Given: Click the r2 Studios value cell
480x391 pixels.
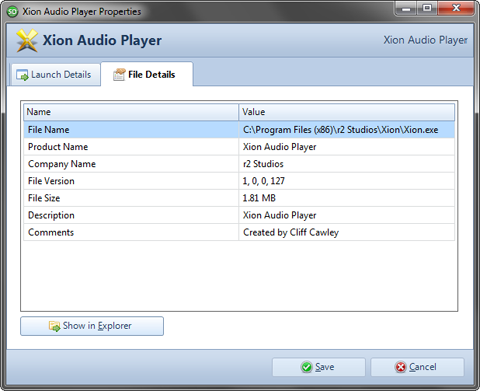Looking at the screenshot, I should tap(347, 164).
